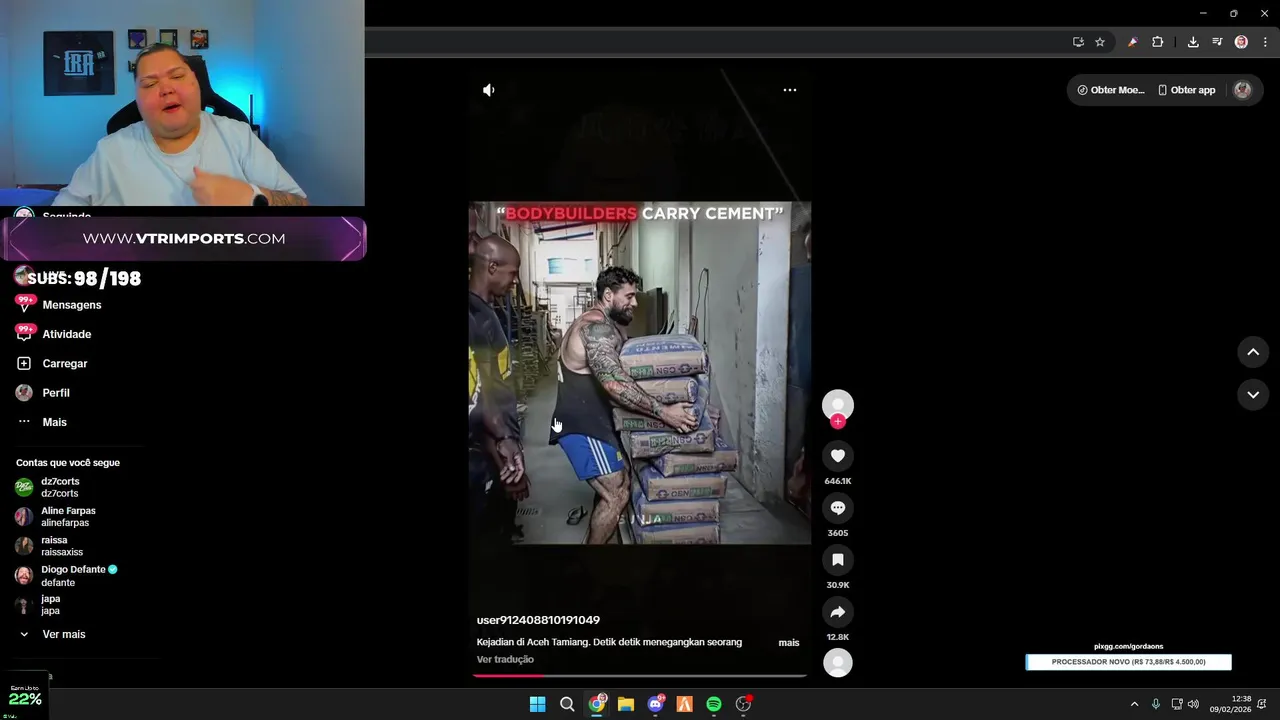Click the 'Obter app' button
This screenshot has height=720, width=1280.
(x=1187, y=90)
